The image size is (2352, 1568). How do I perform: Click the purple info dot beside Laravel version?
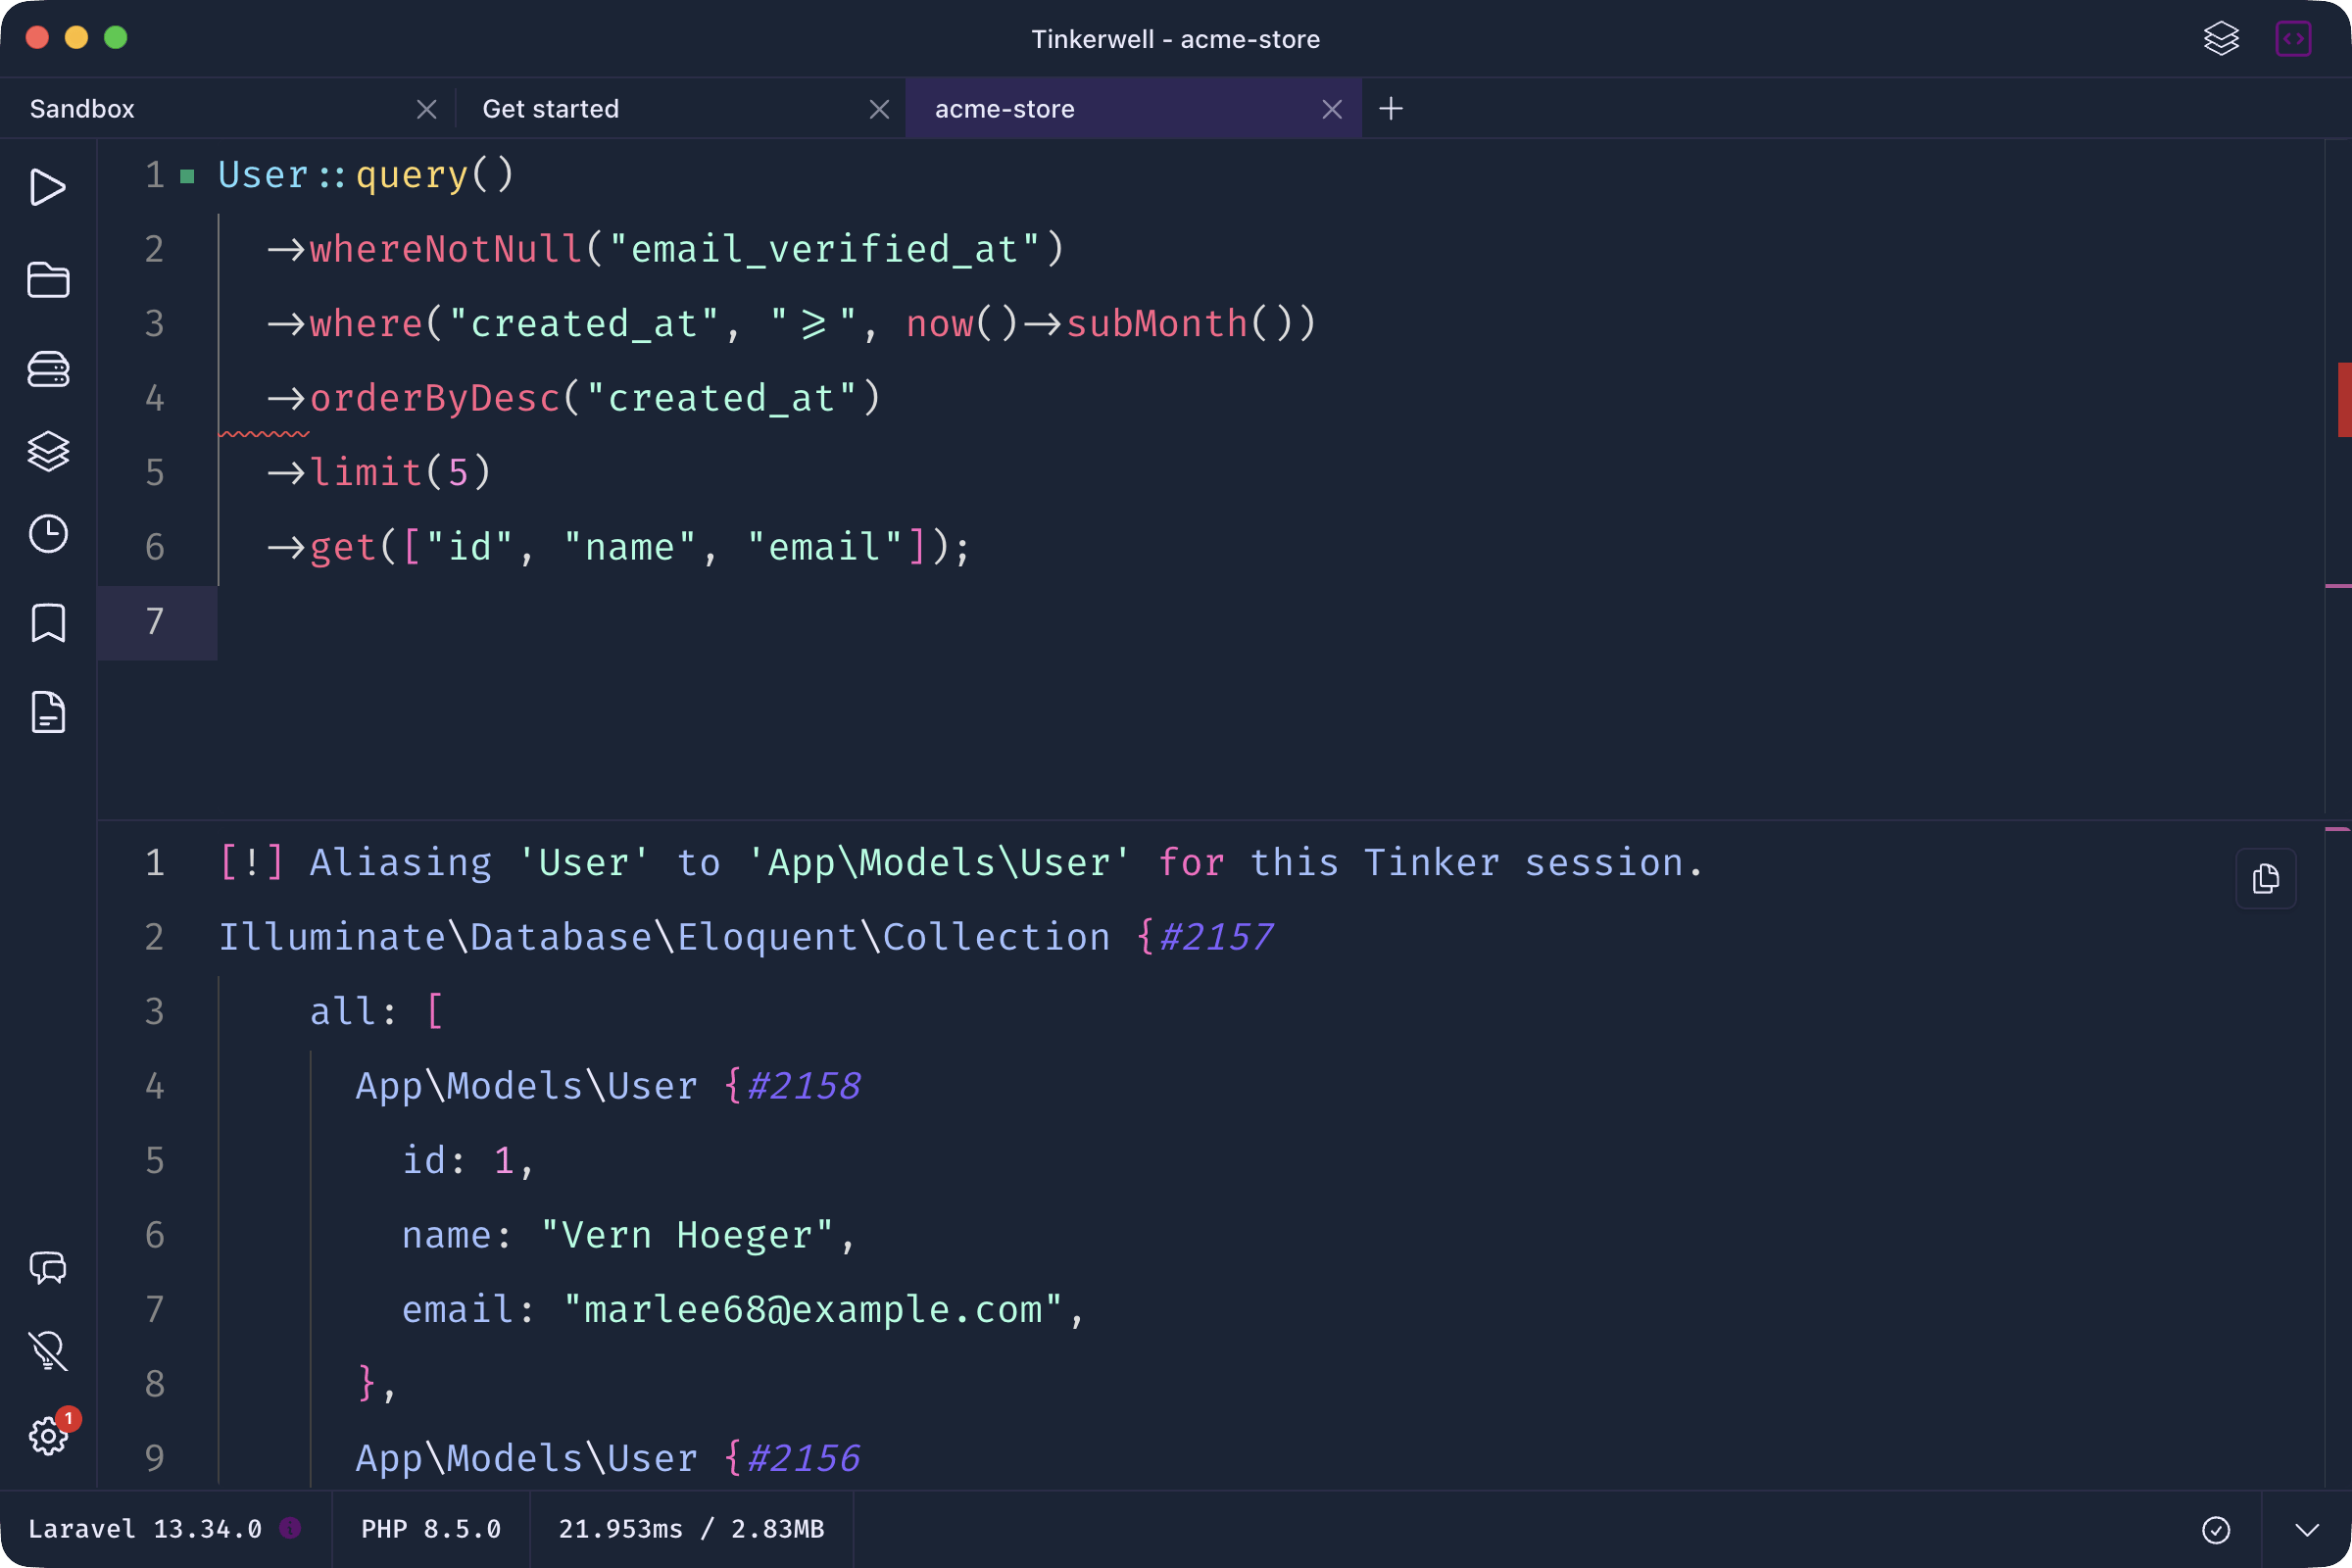point(290,1528)
